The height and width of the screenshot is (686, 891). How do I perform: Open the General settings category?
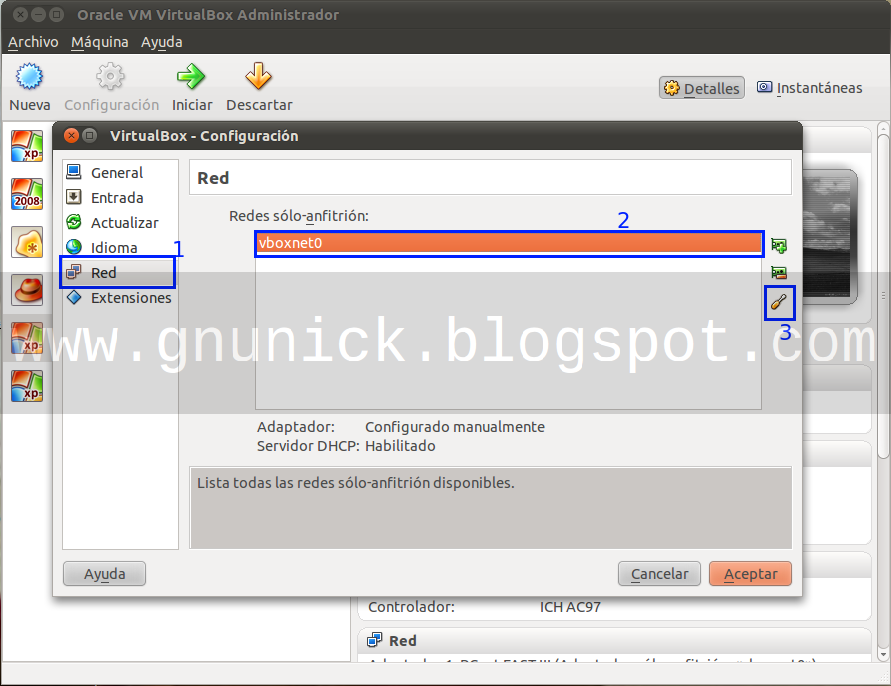(116, 172)
